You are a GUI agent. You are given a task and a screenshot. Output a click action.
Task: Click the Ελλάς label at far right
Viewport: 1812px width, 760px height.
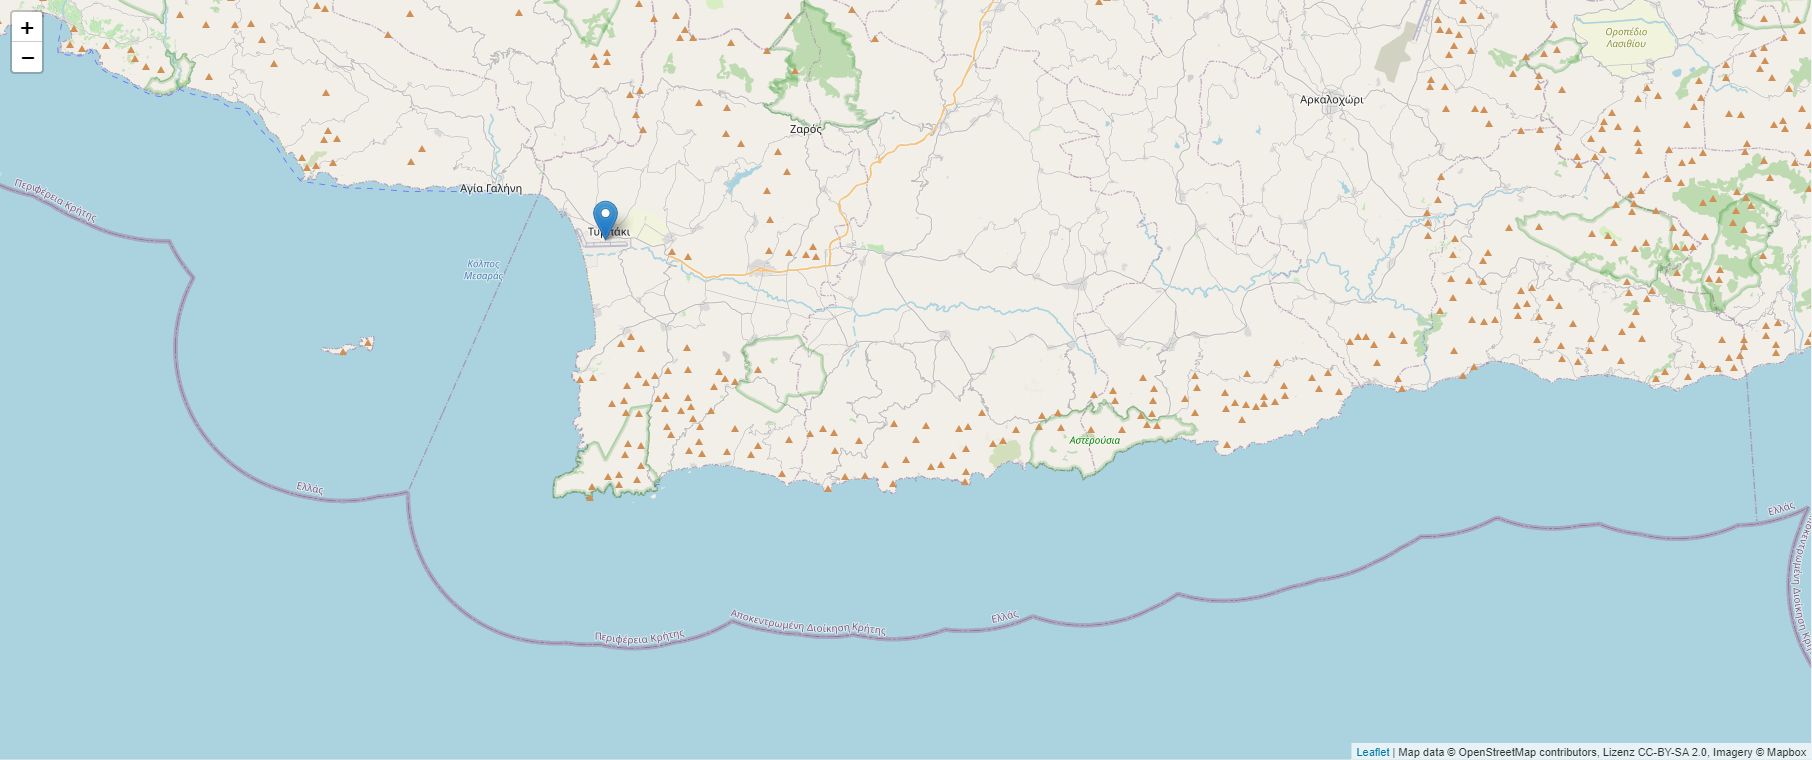click(1781, 510)
